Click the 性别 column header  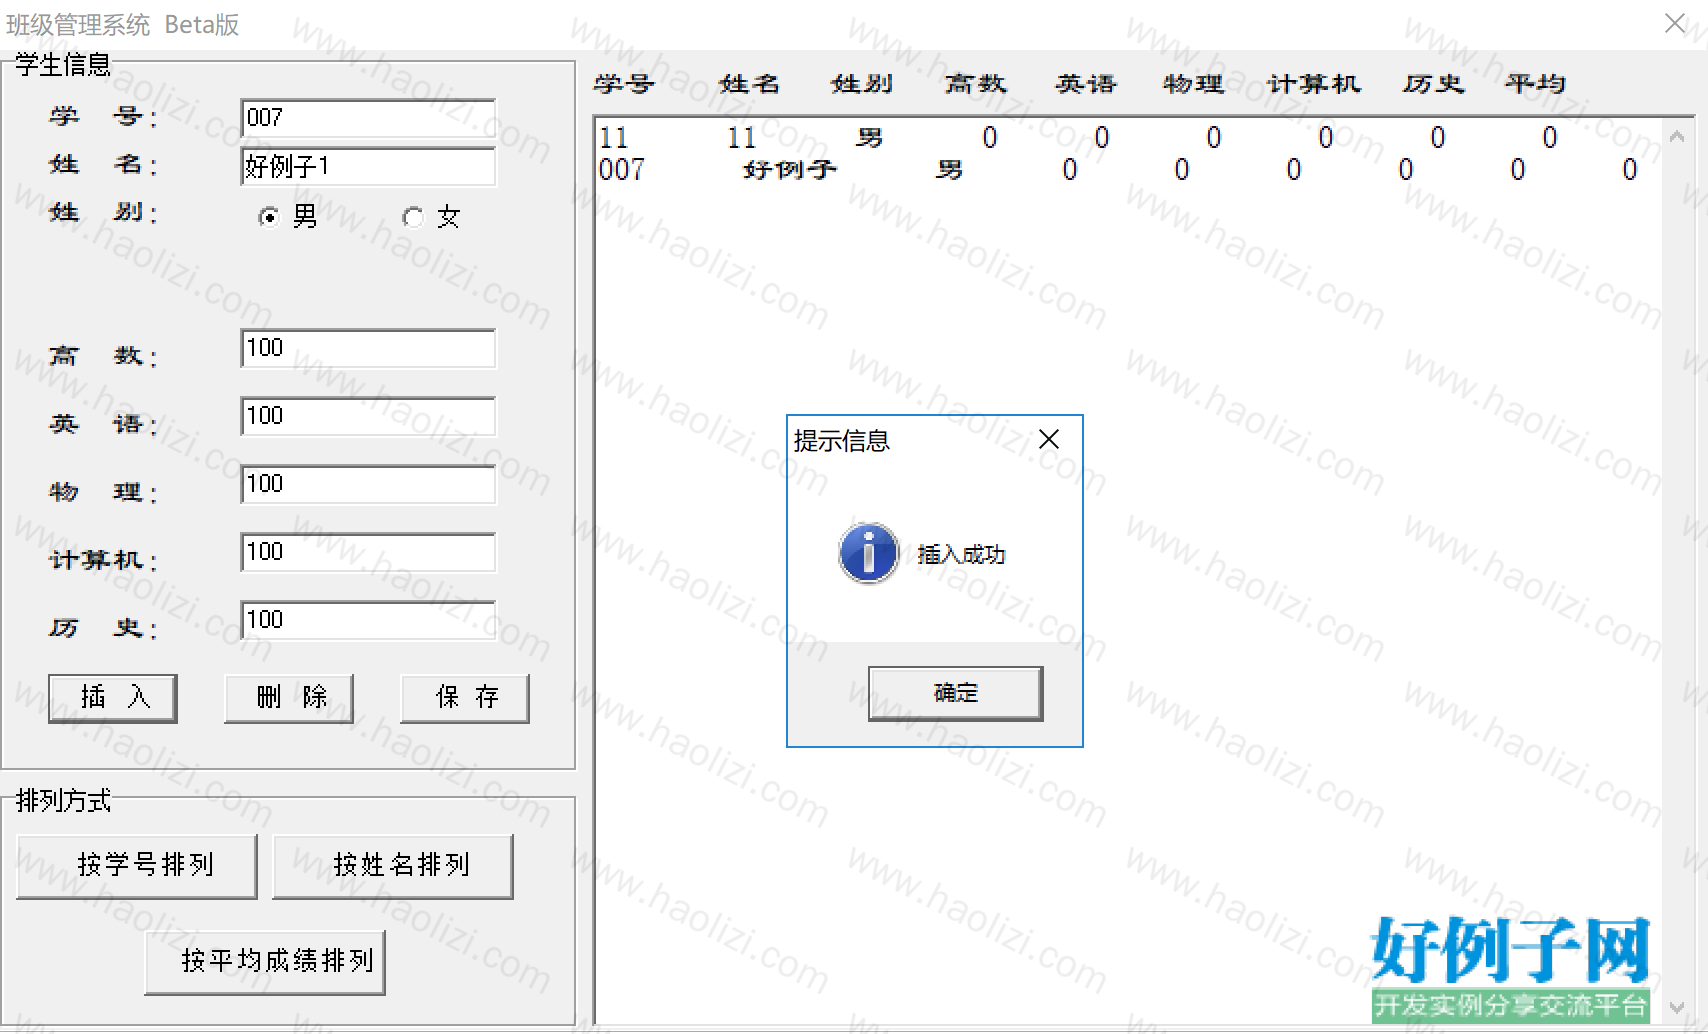pos(862,84)
